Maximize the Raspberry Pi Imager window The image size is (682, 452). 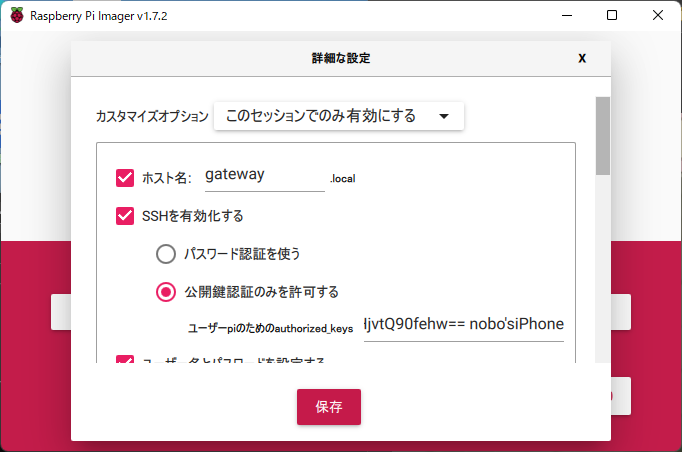coord(612,16)
